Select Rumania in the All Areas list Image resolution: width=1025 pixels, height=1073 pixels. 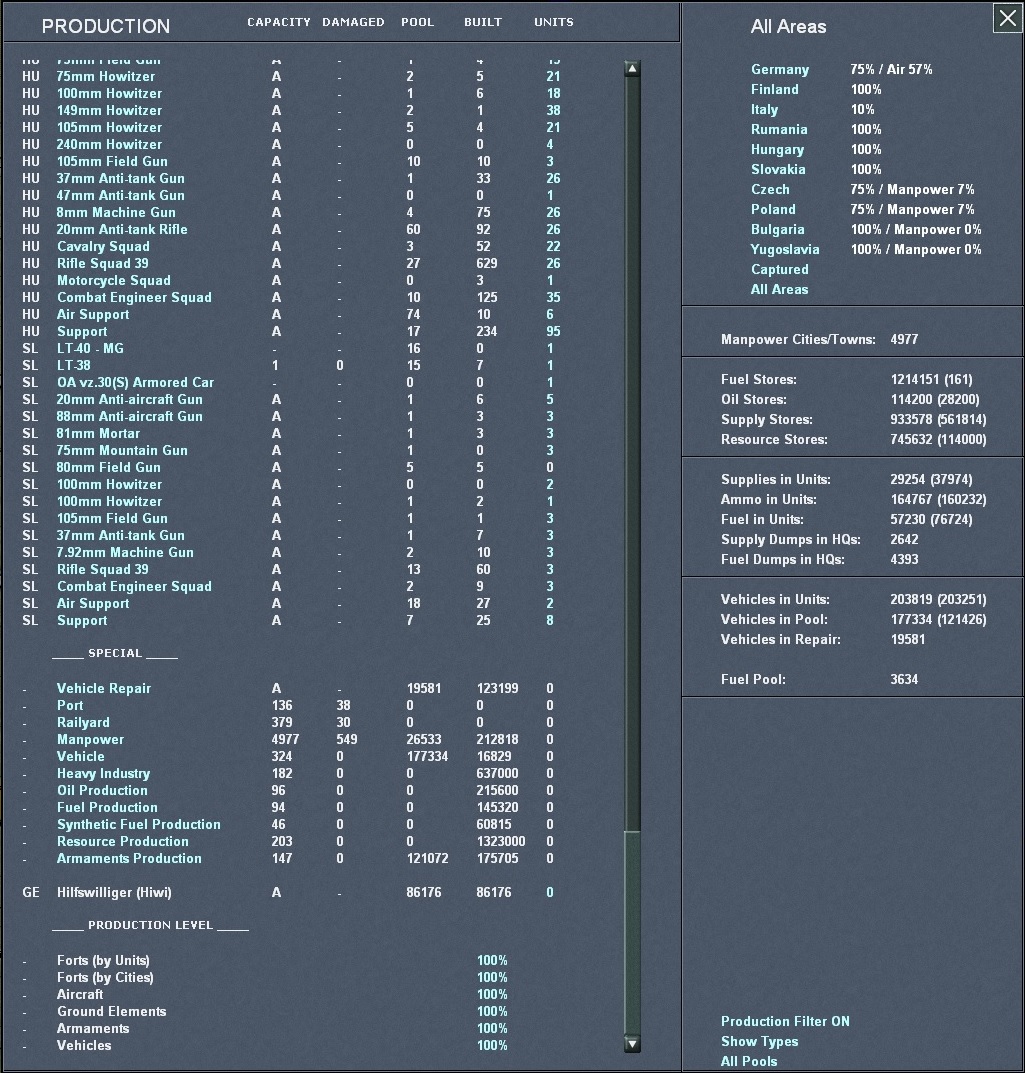pyautogui.click(x=779, y=129)
